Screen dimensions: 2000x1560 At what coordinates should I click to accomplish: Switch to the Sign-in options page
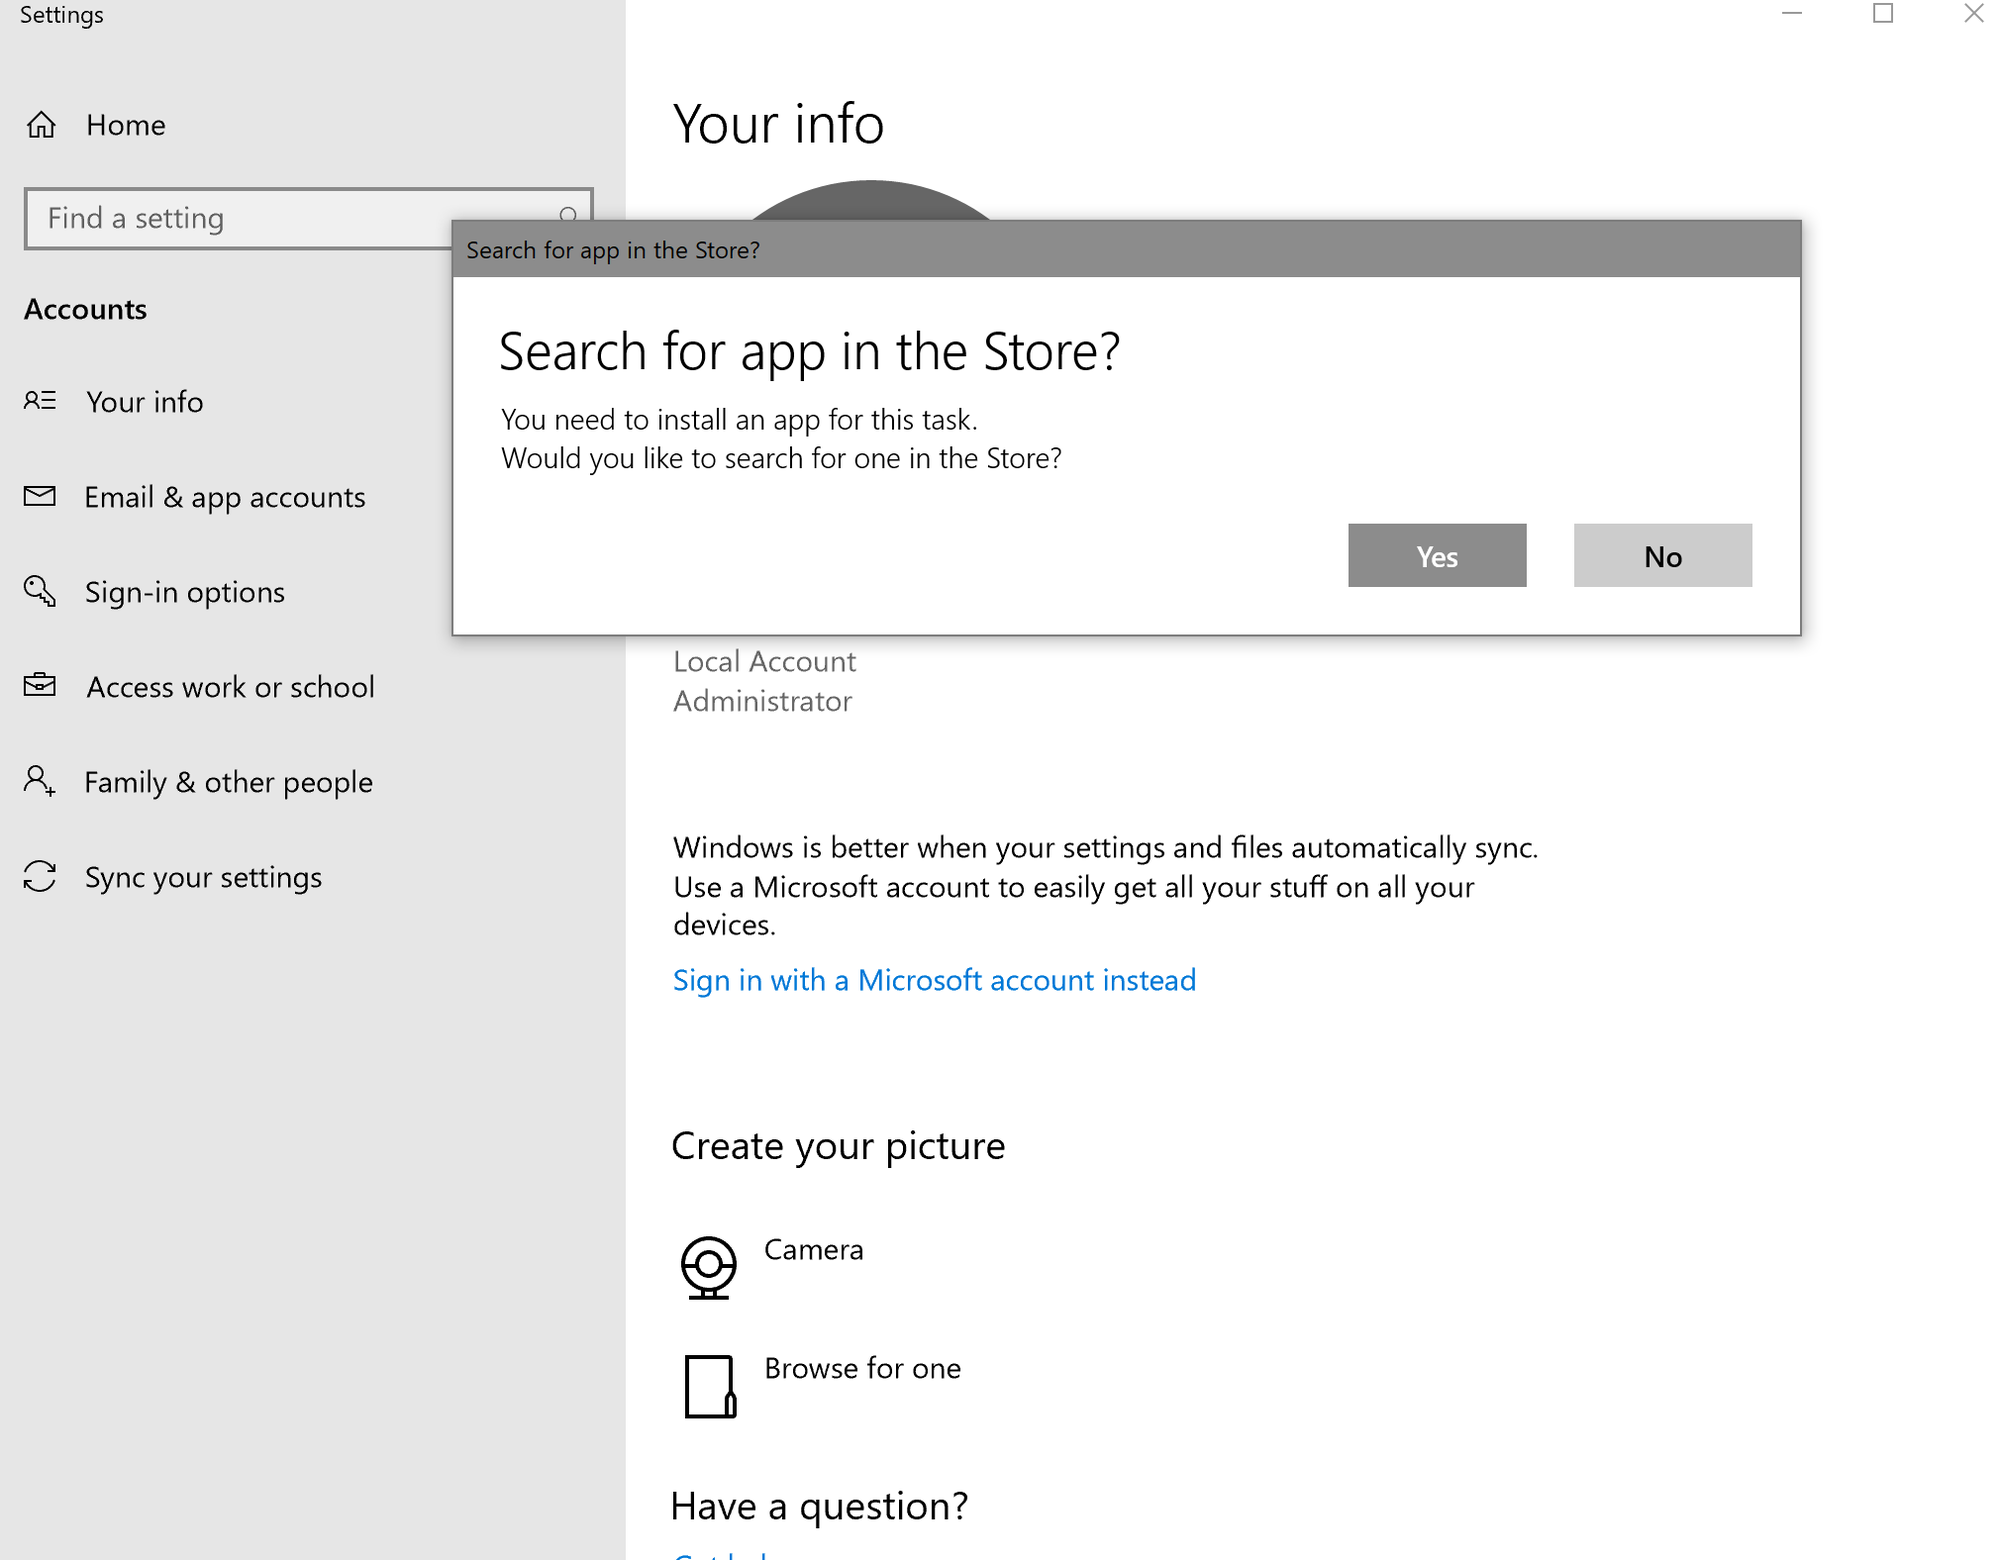[x=184, y=591]
